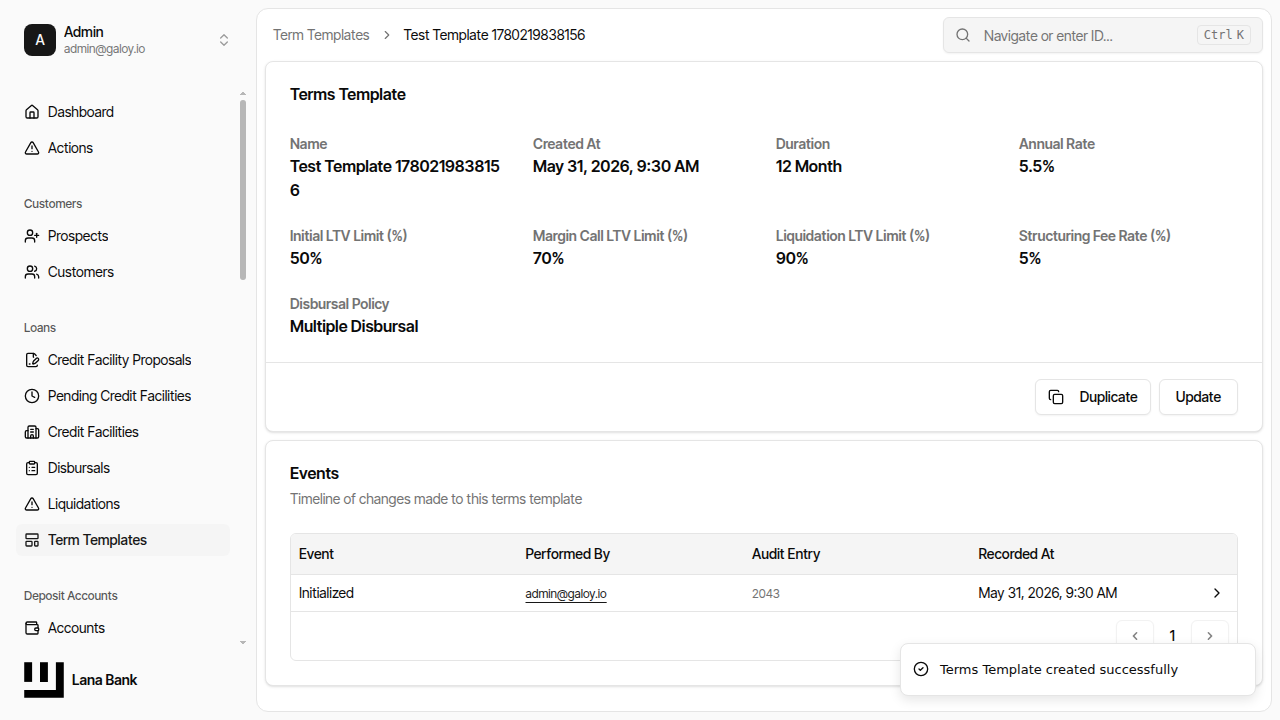
Task: Click the current breadcrumb Test Template 1780219838156
Action: click(494, 35)
